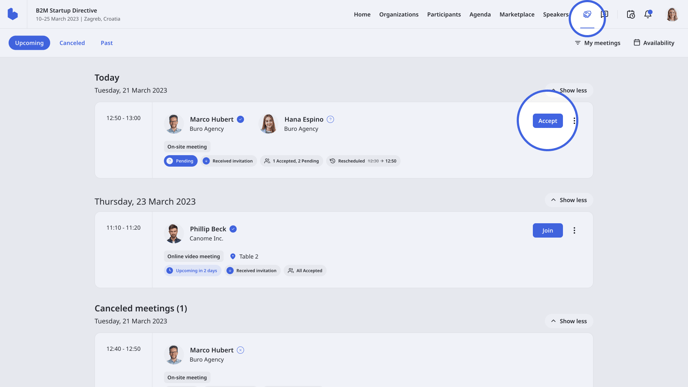The image size is (688, 387).
Task: Open the My meetings filter
Action: [x=597, y=43]
